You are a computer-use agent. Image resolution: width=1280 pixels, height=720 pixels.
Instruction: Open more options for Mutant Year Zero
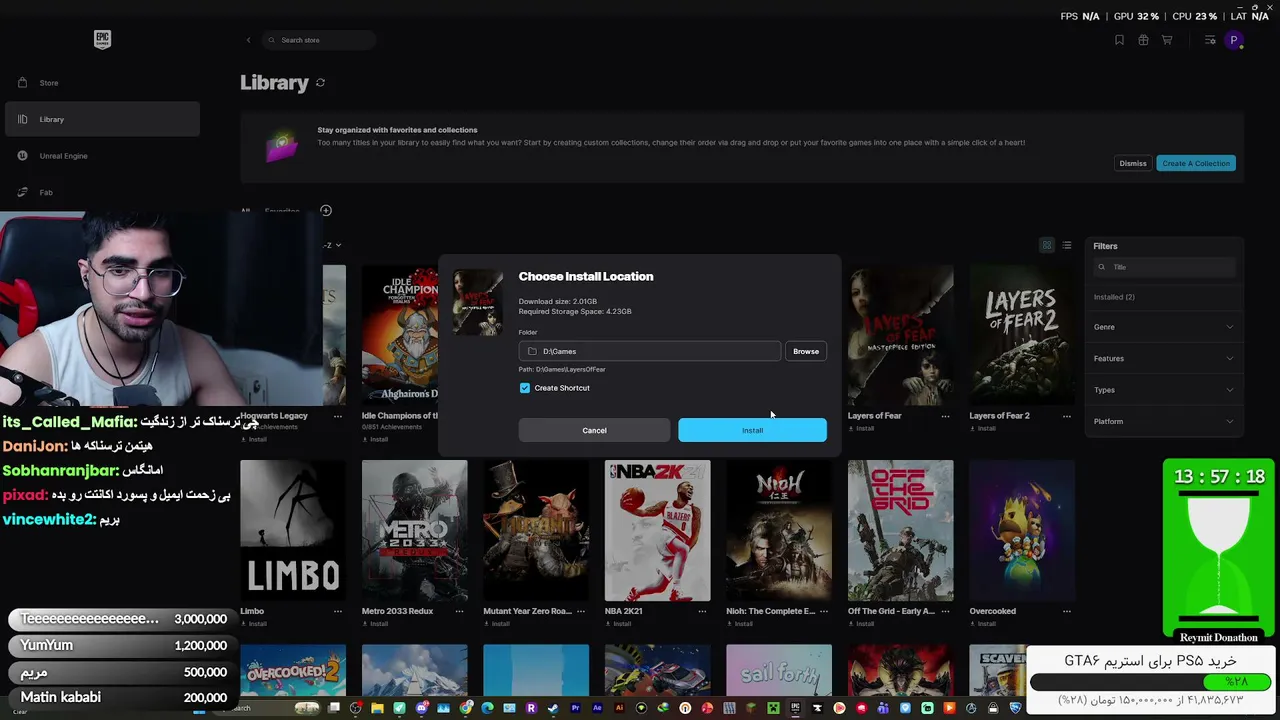pyautogui.click(x=581, y=611)
